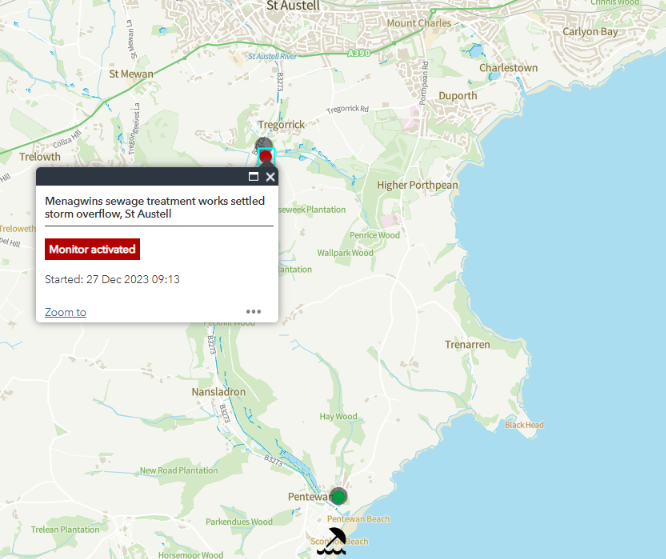Close the Menagwins popup window
This screenshot has height=559, width=666.
270,177
